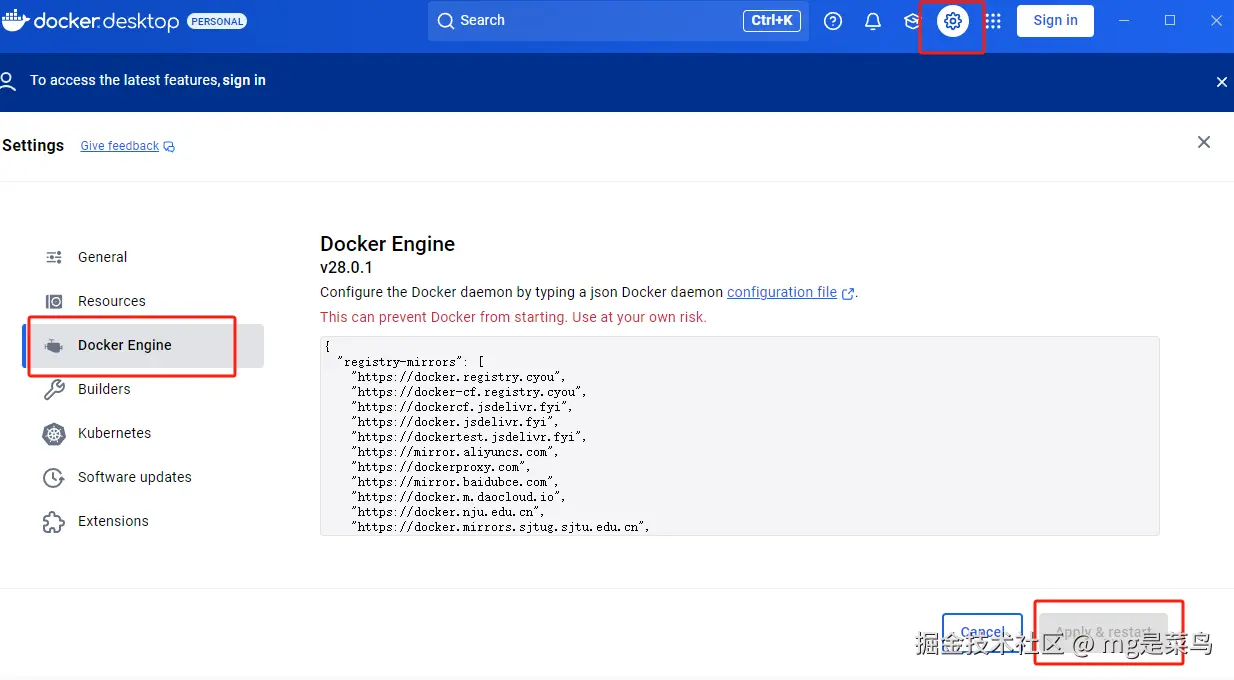Click the v28.0.1 version text
Image resolution: width=1234 pixels, height=680 pixels.
pyautogui.click(x=346, y=268)
